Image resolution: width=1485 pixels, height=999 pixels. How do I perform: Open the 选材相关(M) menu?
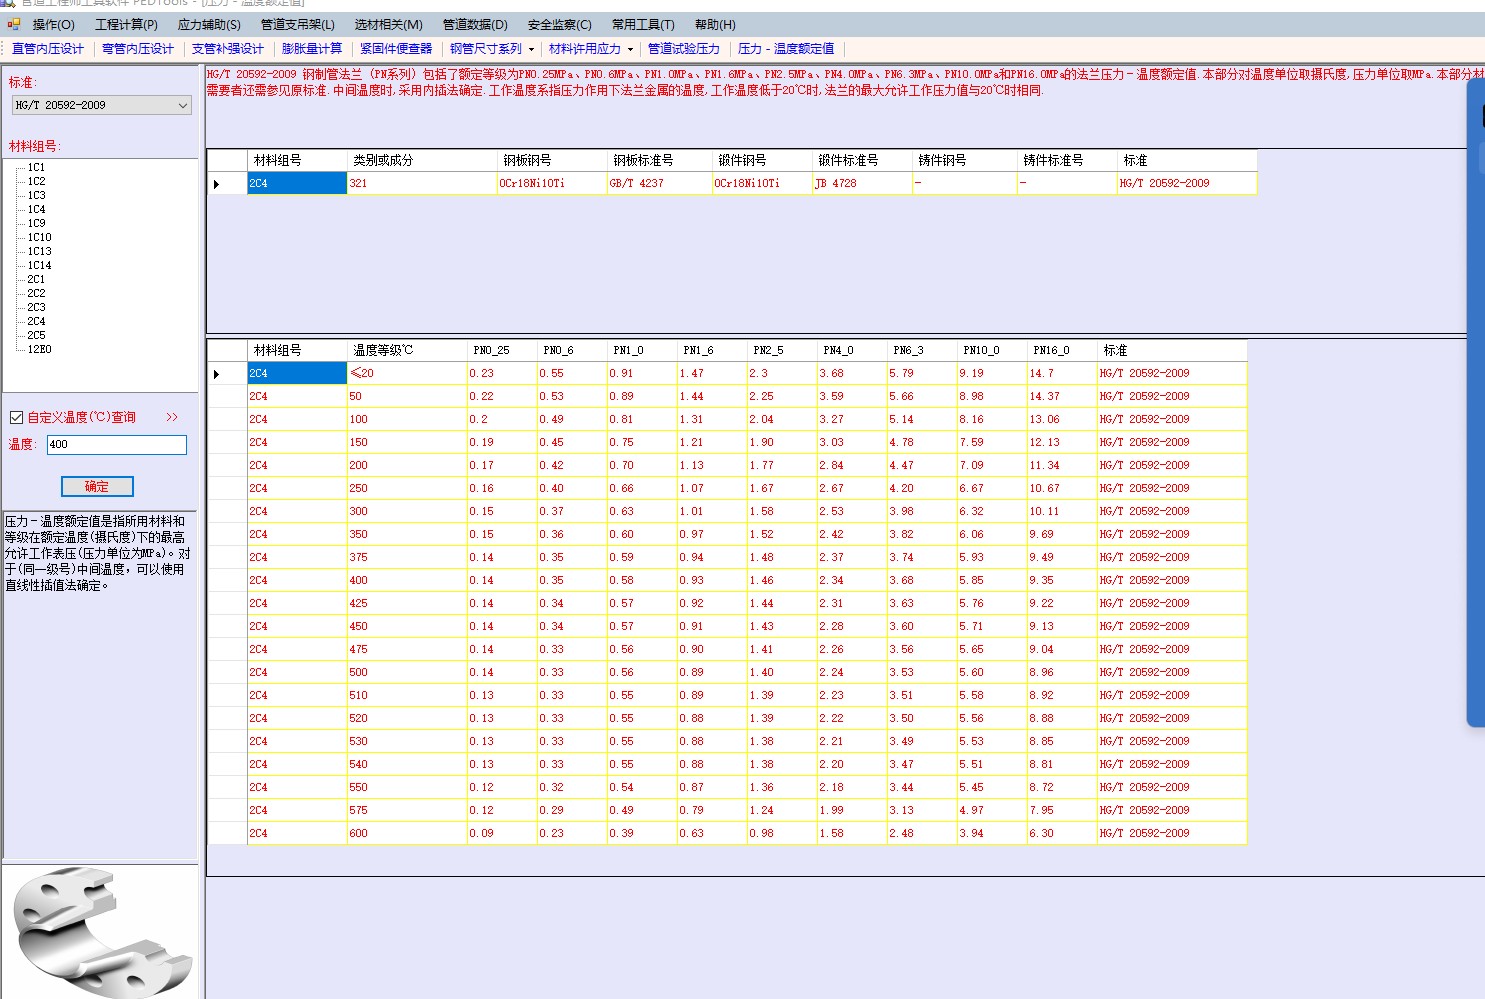(x=388, y=24)
